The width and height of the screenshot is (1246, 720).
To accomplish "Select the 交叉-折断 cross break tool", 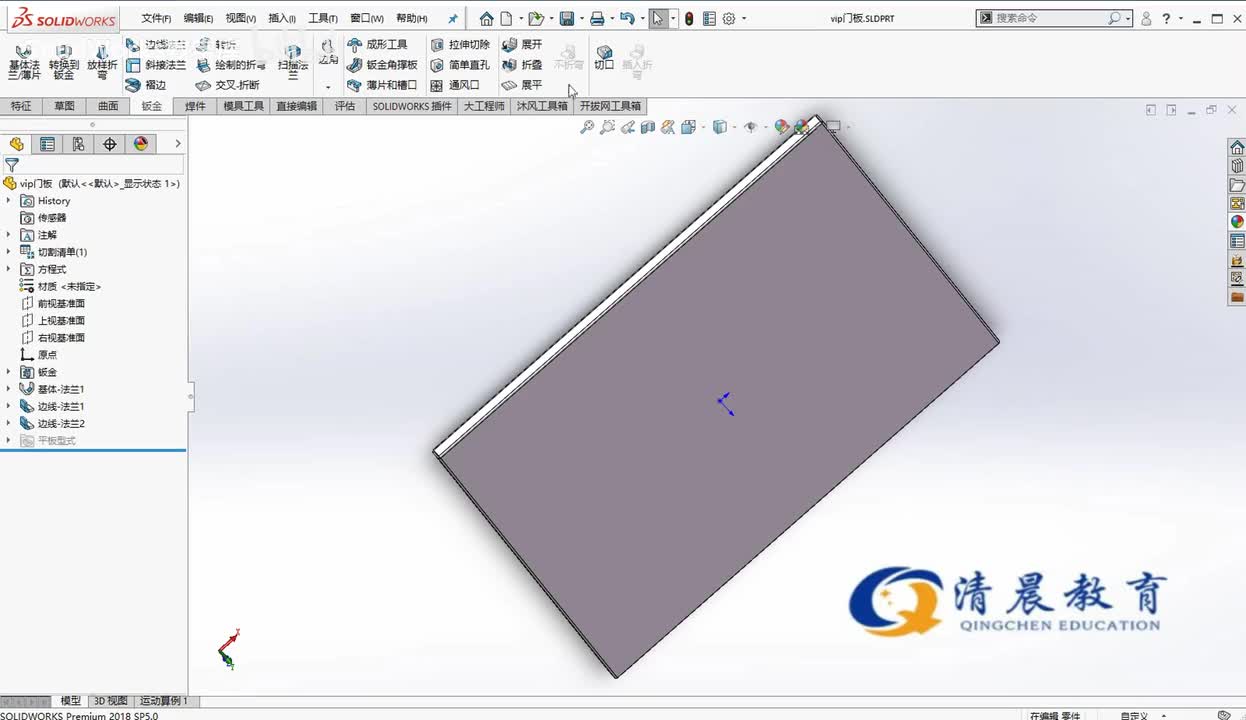I will pos(228,85).
